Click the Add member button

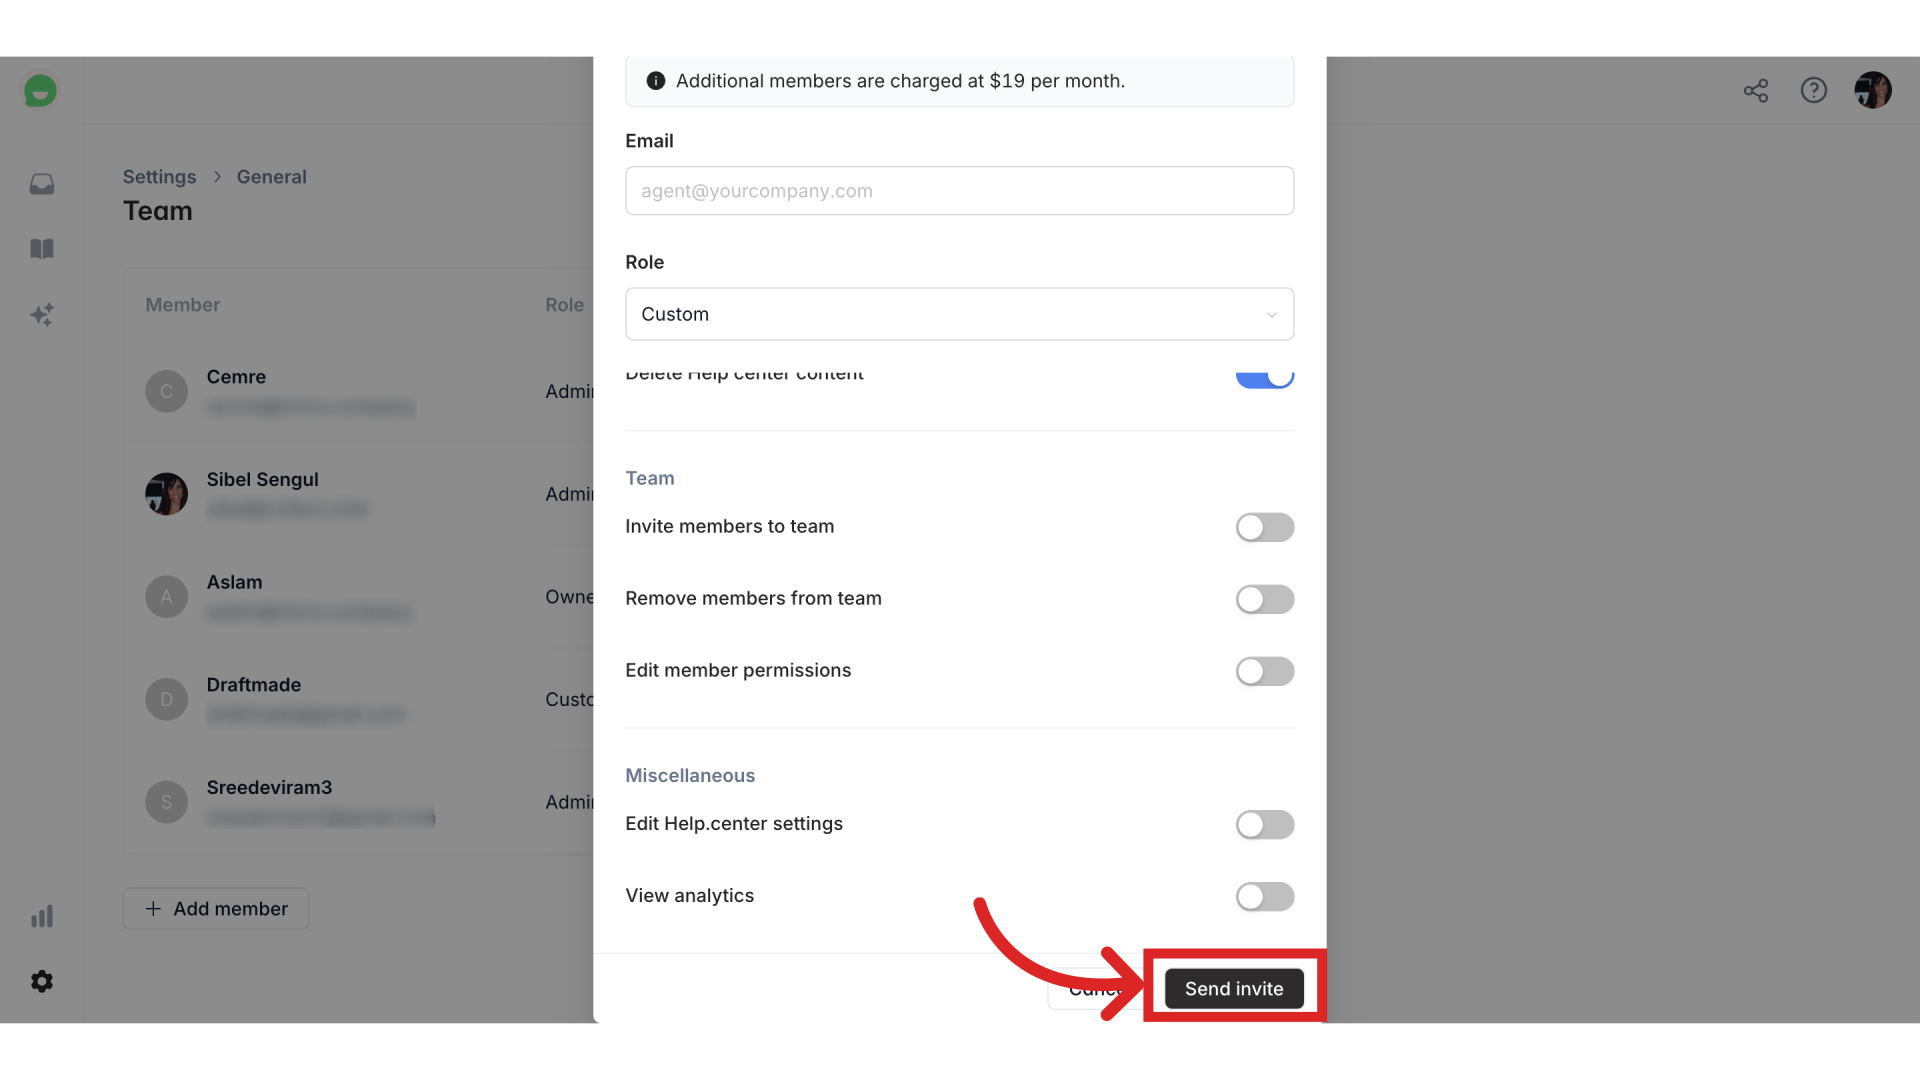point(215,907)
